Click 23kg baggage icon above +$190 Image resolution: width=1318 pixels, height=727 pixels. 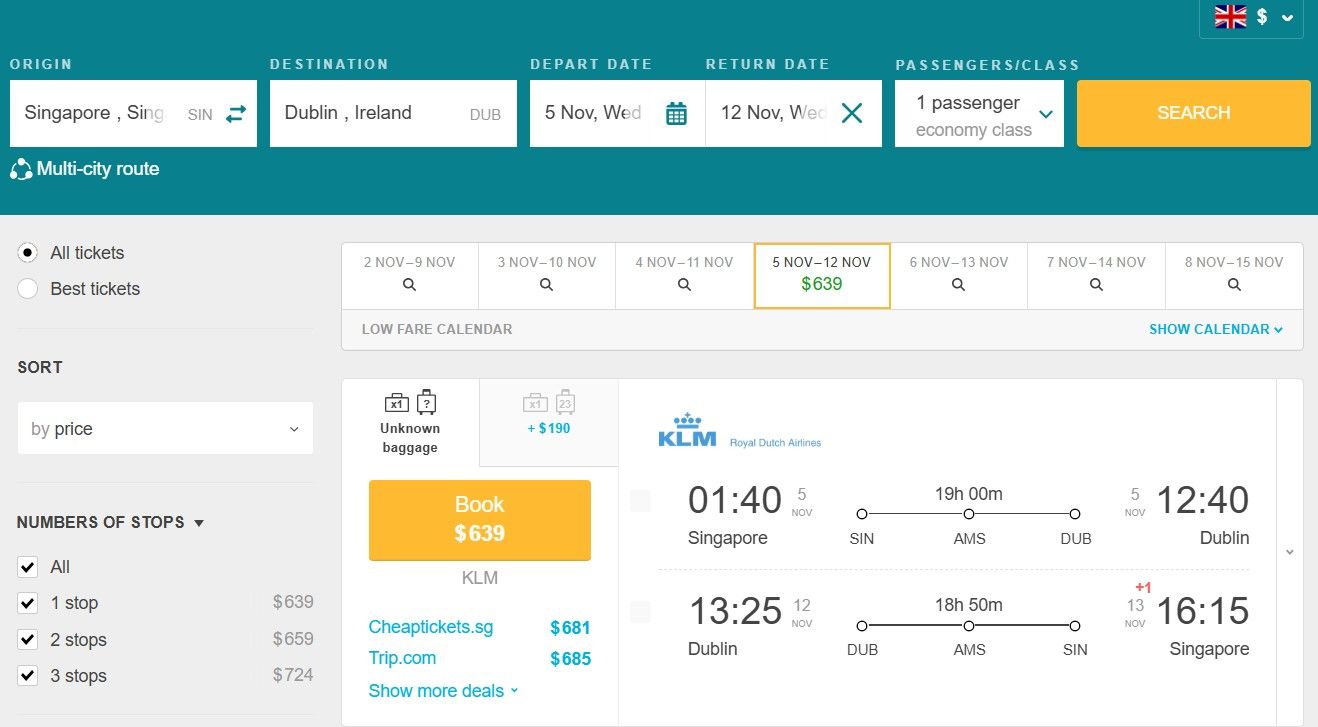click(565, 402)
